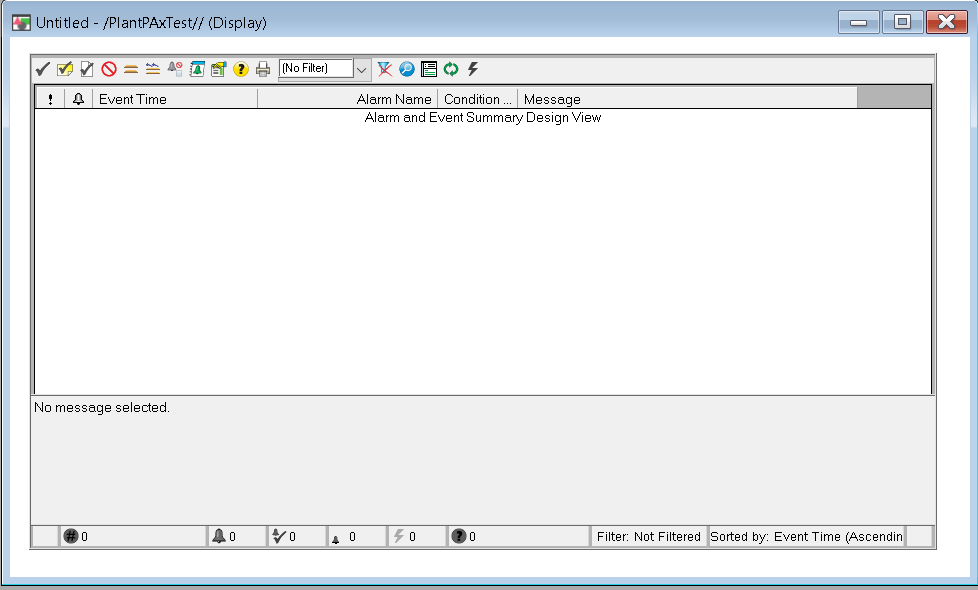Click the checkmark acknowledged count status icon
The height and width of the screenshot is (590, 978).
pos(279,536)
